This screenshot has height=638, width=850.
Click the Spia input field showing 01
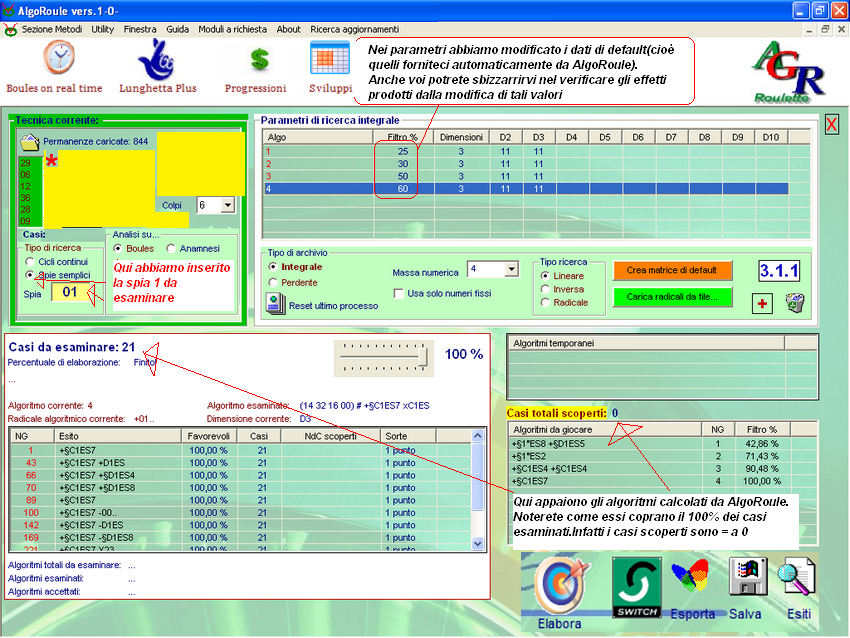pyautogui.click(x=69, y=292)
